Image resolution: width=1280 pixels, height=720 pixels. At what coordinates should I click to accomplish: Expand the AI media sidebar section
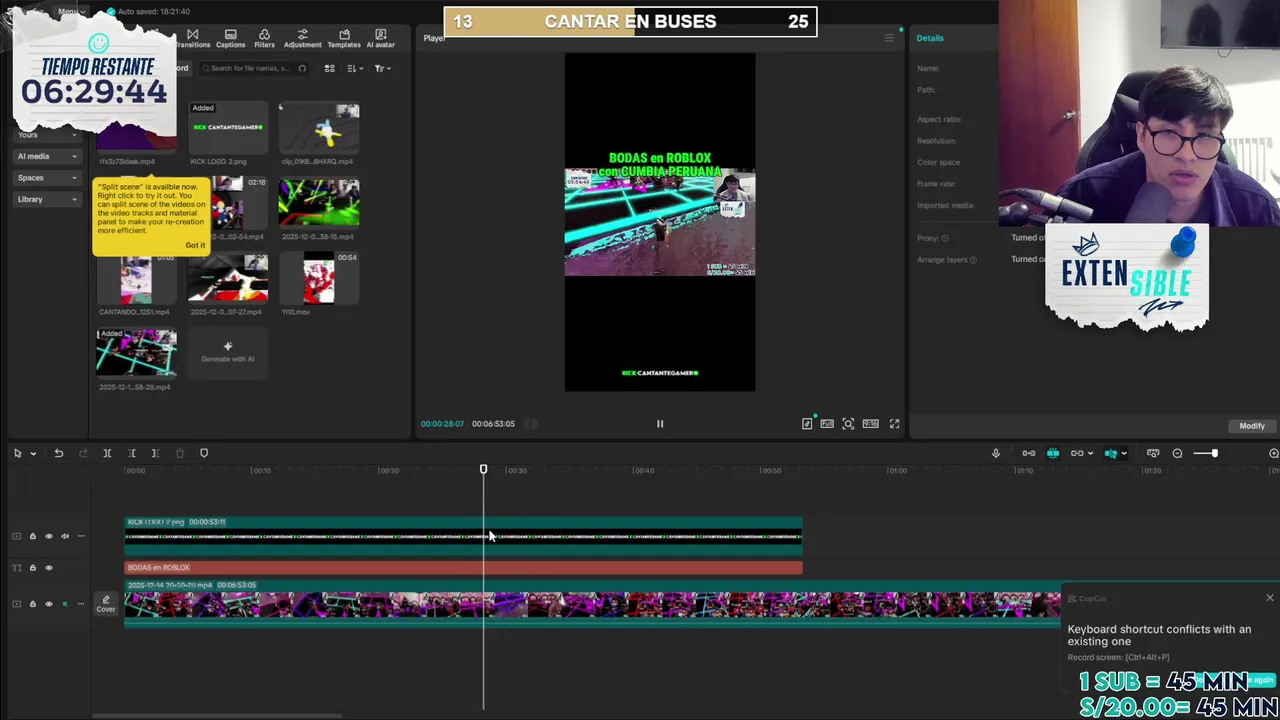click(47, 156)
